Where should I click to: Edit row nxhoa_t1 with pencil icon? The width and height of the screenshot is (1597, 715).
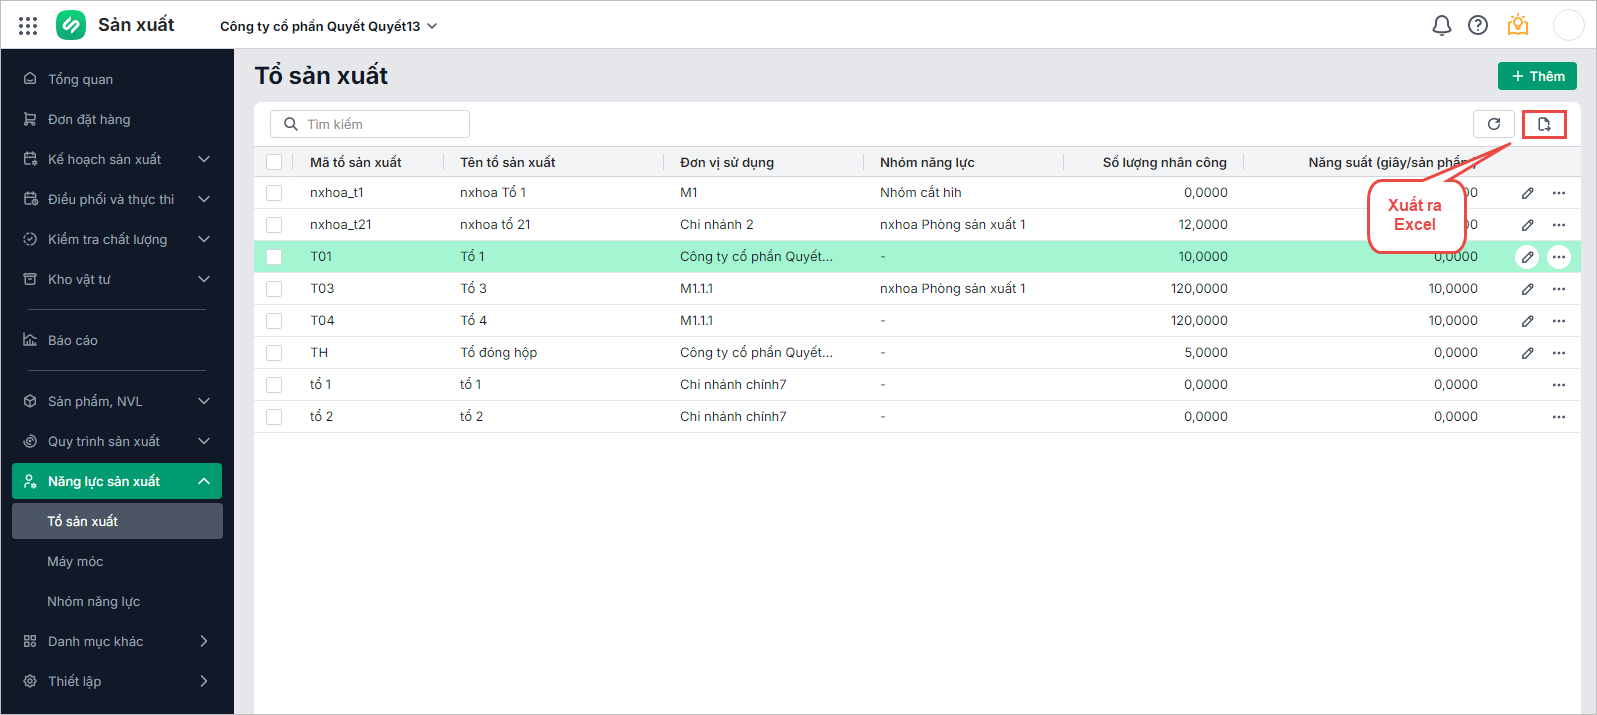(x=1527, y=193)
